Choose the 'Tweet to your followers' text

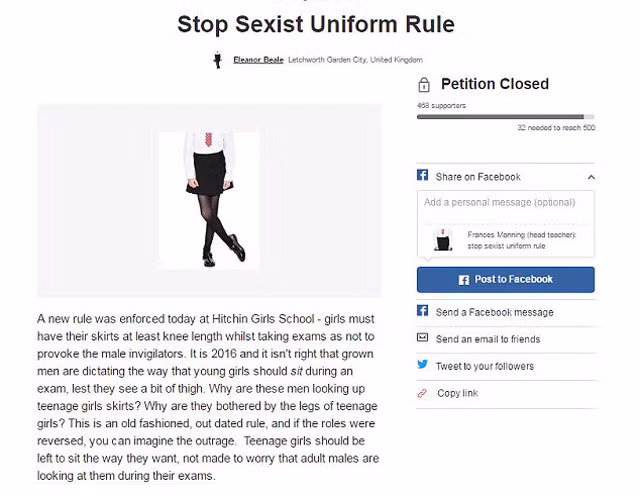pos(485,366)
